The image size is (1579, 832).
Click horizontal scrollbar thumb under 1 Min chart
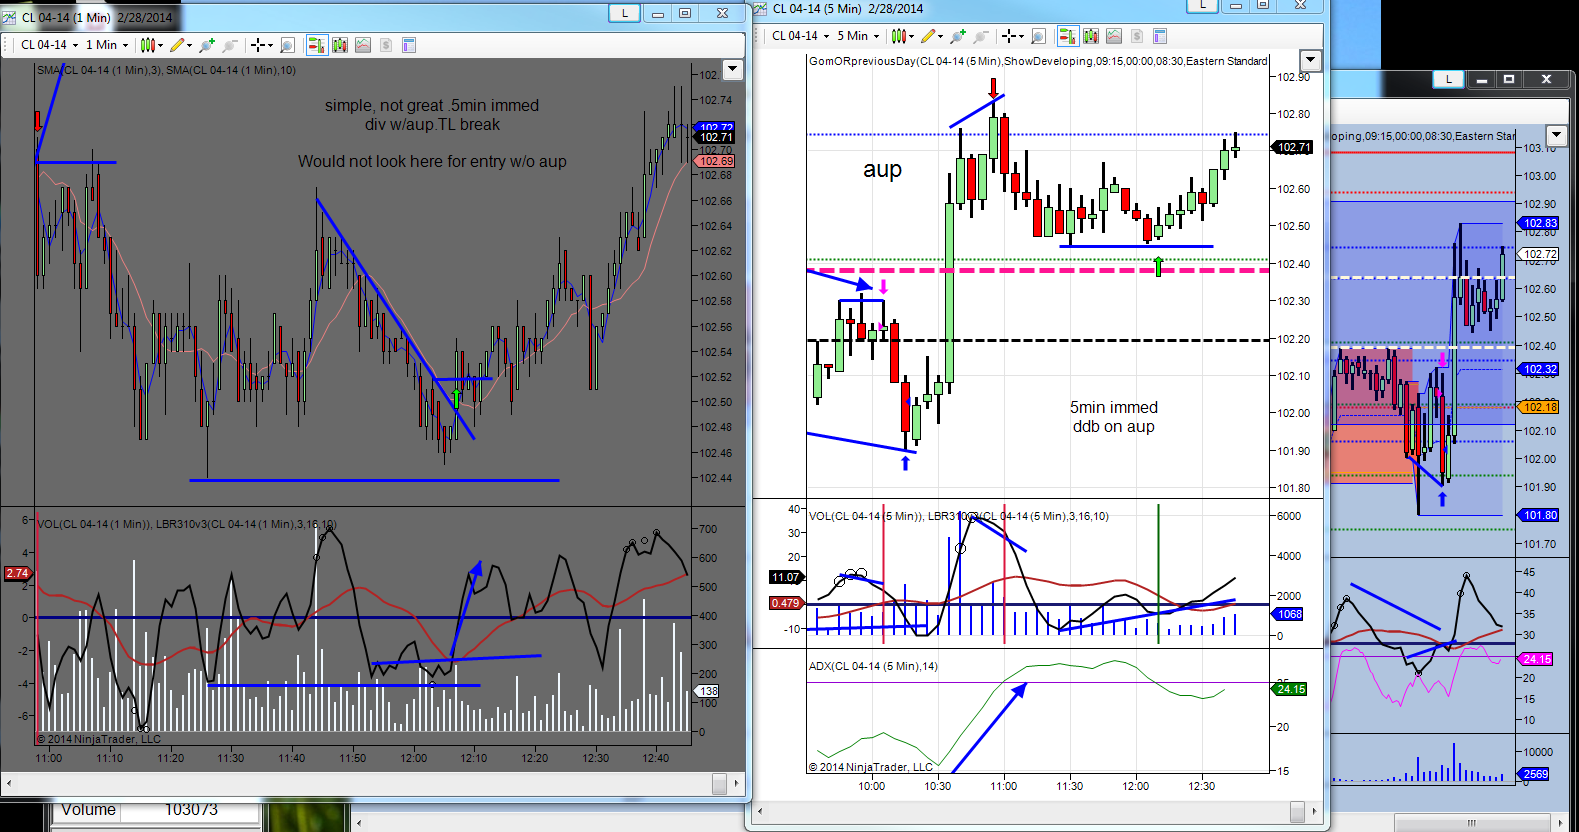tap(719, 784)
